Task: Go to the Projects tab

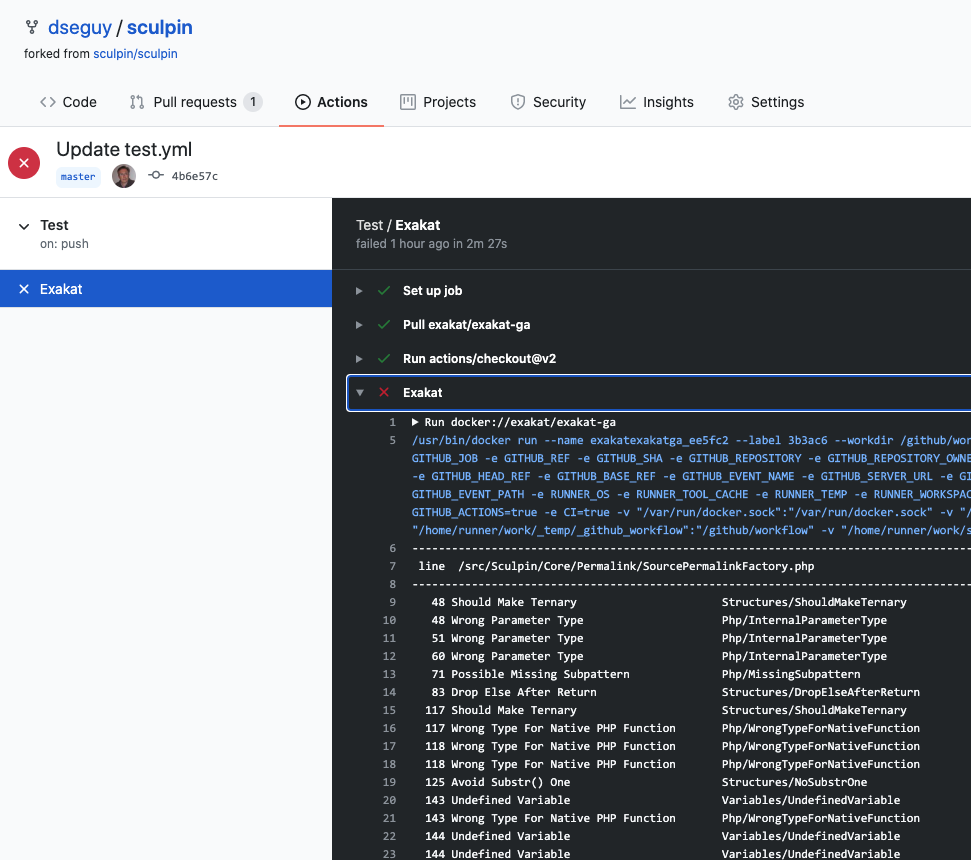Action: pos(438,102)
